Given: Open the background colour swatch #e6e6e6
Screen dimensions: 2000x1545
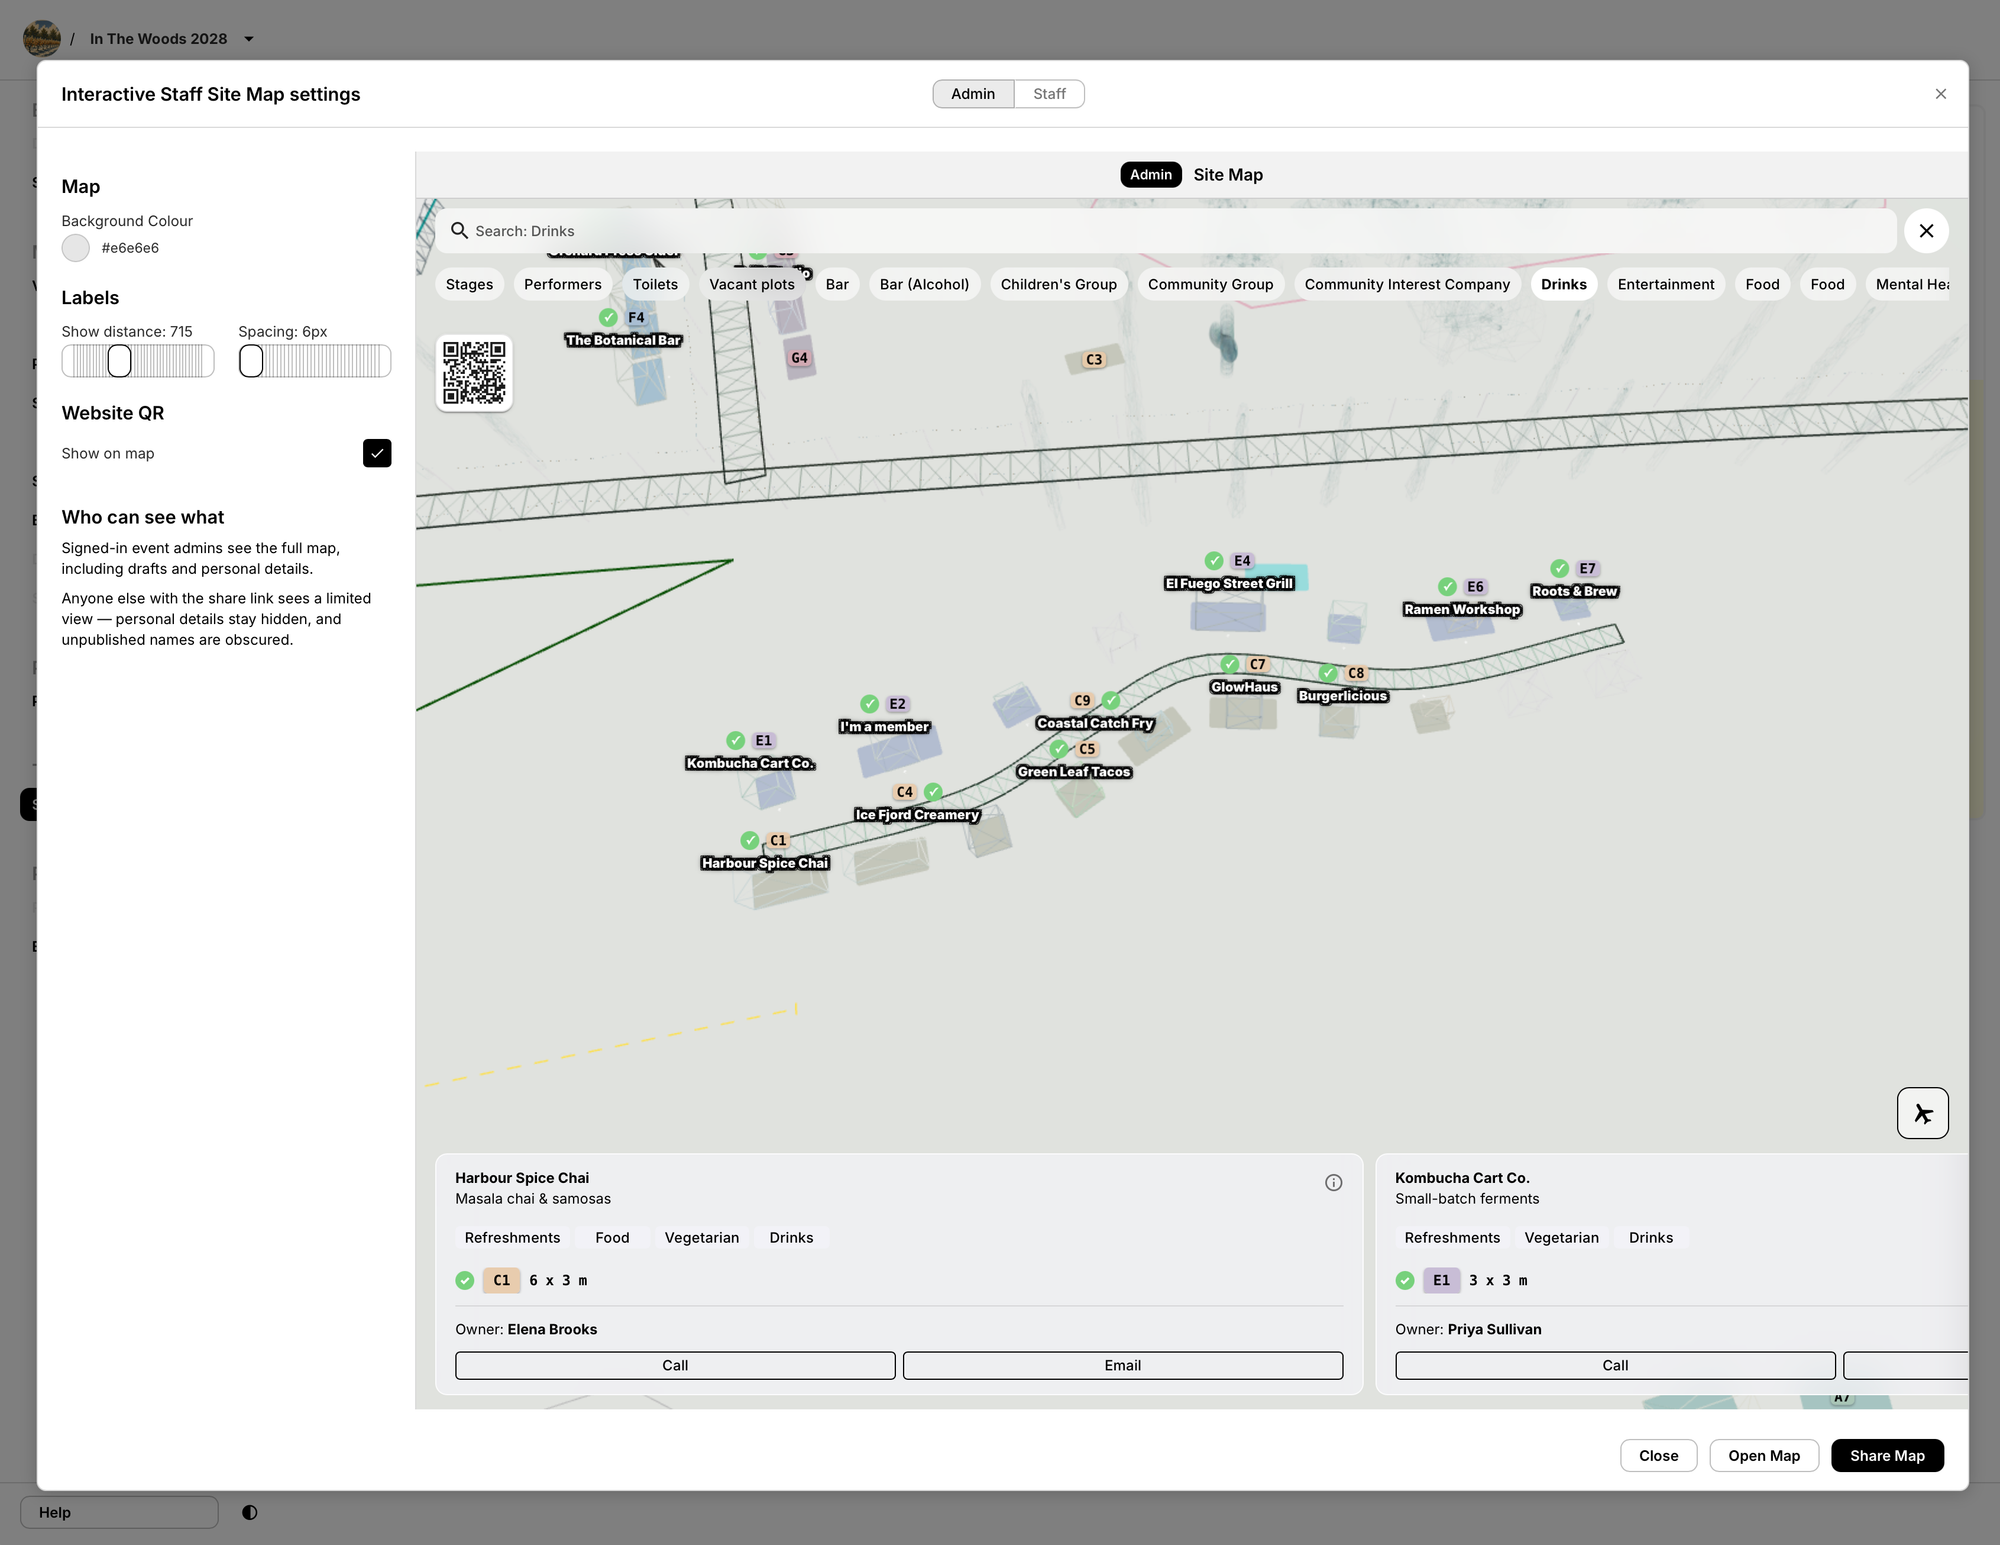Looking at the screenshot, I should coord(76,248).
